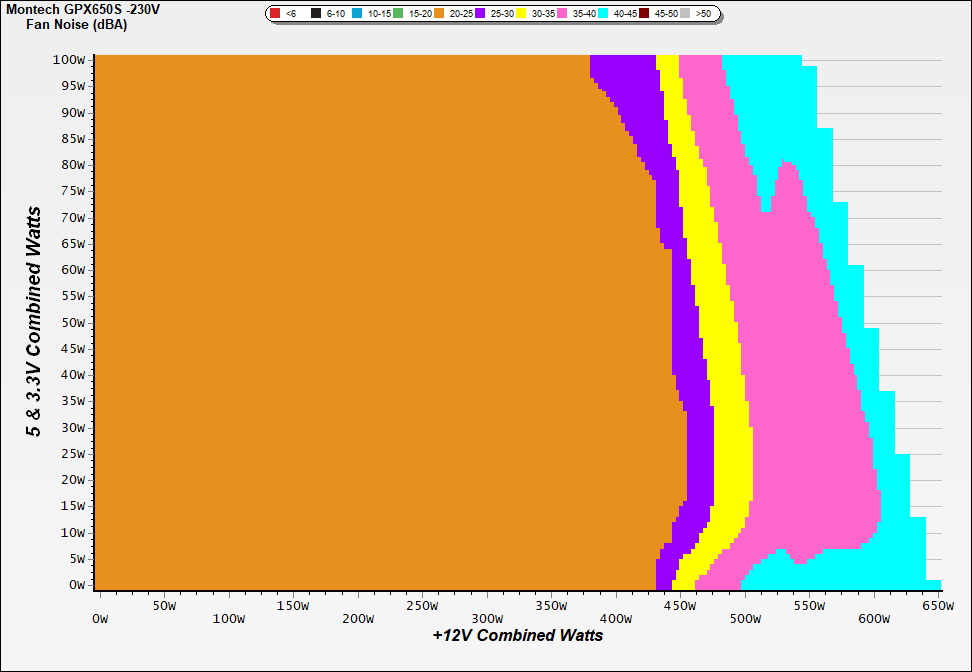Select the green 15-20 legend swatch
This screenshot has height=672, width=972.
[x=398, y=14]
